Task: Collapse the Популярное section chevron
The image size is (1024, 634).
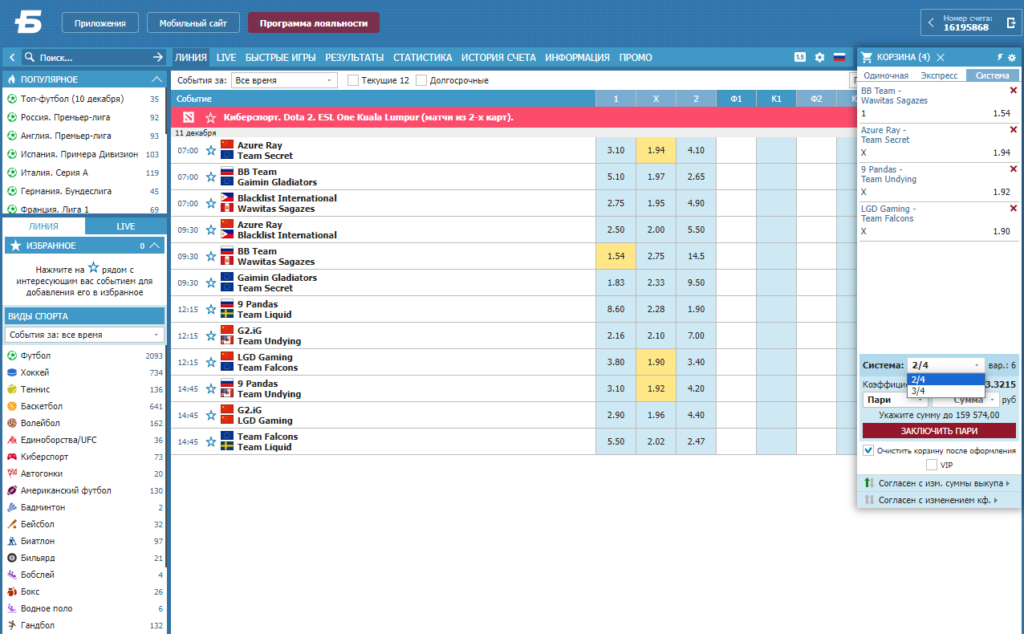Action: pos(156,80)
